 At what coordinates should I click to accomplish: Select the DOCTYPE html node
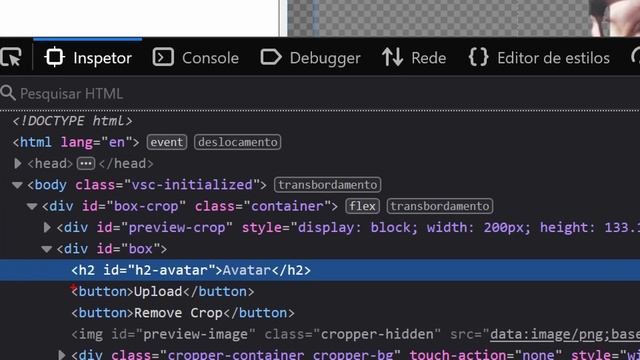72,121
